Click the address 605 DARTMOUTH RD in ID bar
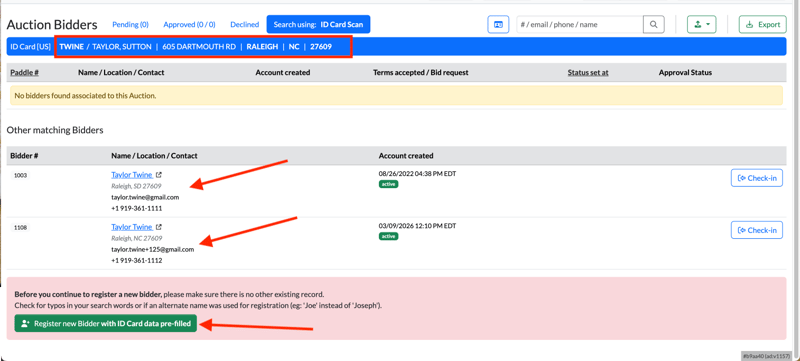Screen dimensions: 800x361 point(199,46)
